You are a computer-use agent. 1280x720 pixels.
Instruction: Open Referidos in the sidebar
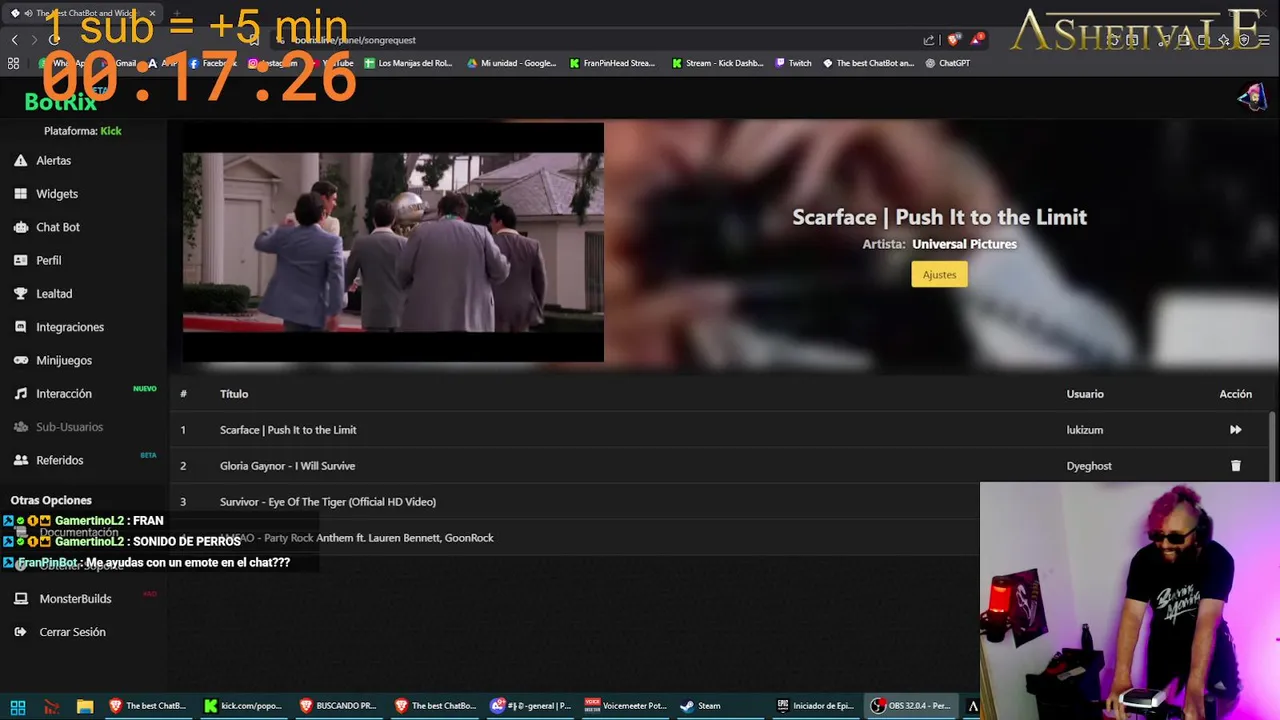[x=59, y=460]
